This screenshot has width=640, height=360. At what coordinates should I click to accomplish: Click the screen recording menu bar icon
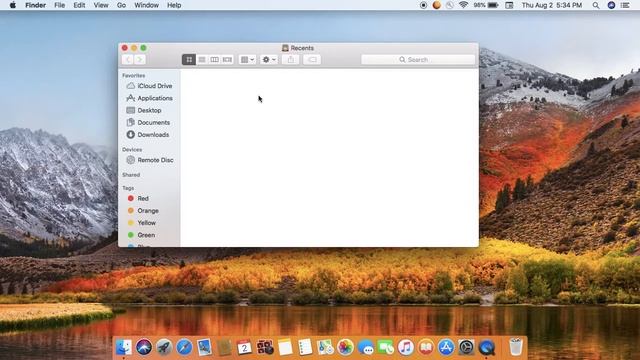[423, 5]
